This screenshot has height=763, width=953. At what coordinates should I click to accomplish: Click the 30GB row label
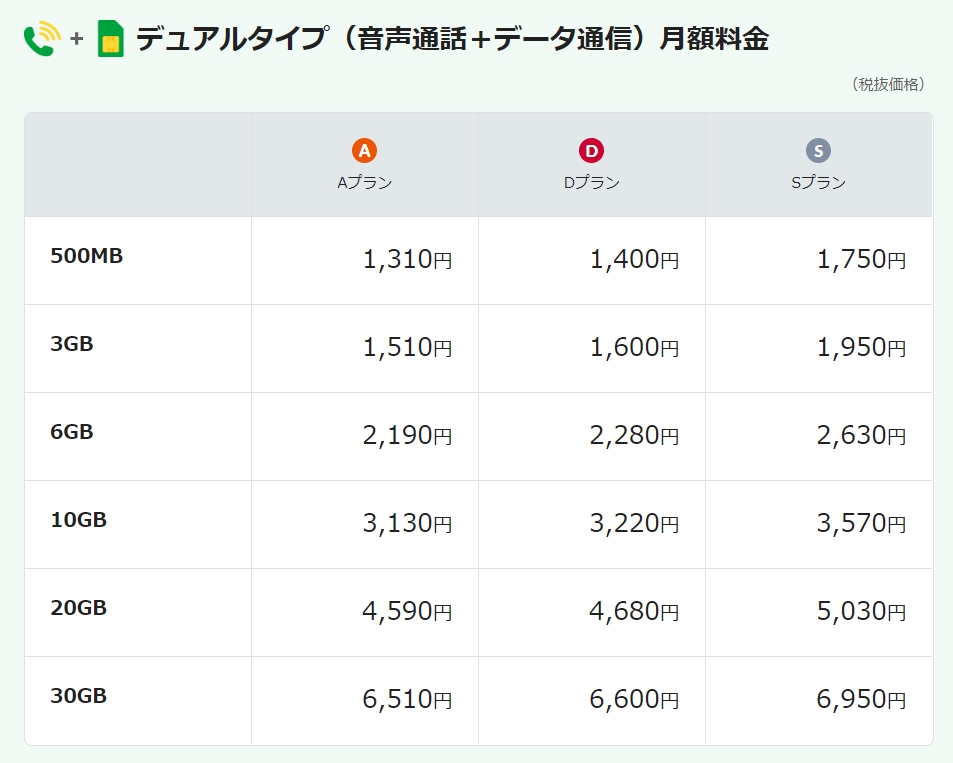[x=78, y=696]
